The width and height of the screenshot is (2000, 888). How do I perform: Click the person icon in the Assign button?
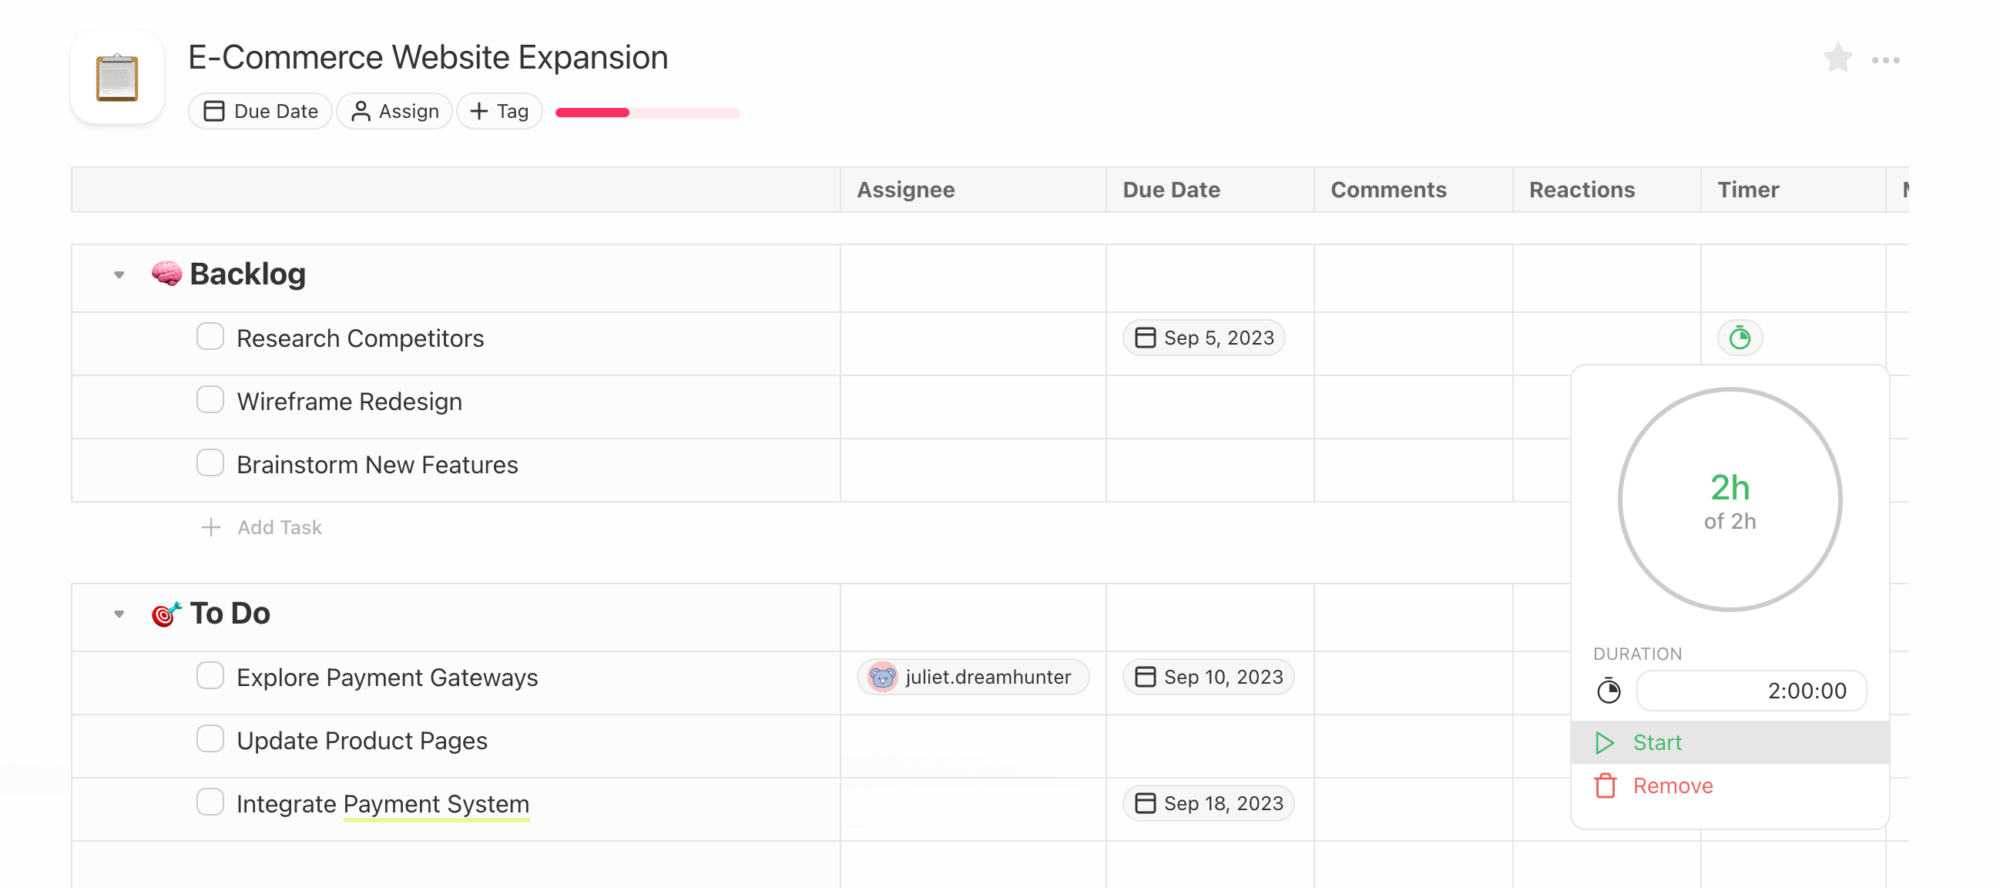tap(360, 111)
